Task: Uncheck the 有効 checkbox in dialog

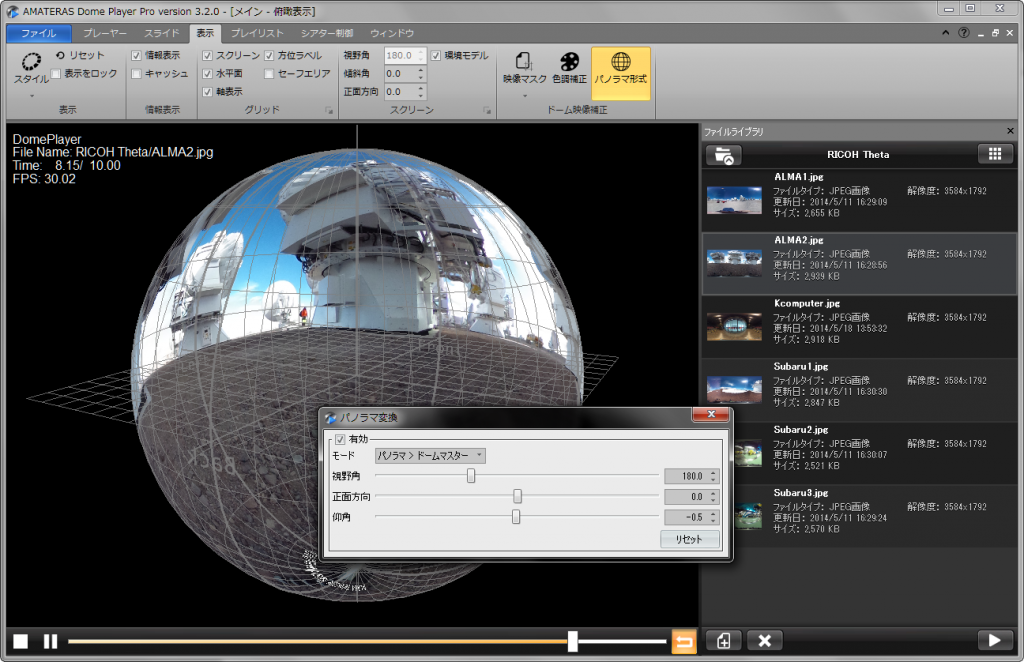Action: [340, 439]
